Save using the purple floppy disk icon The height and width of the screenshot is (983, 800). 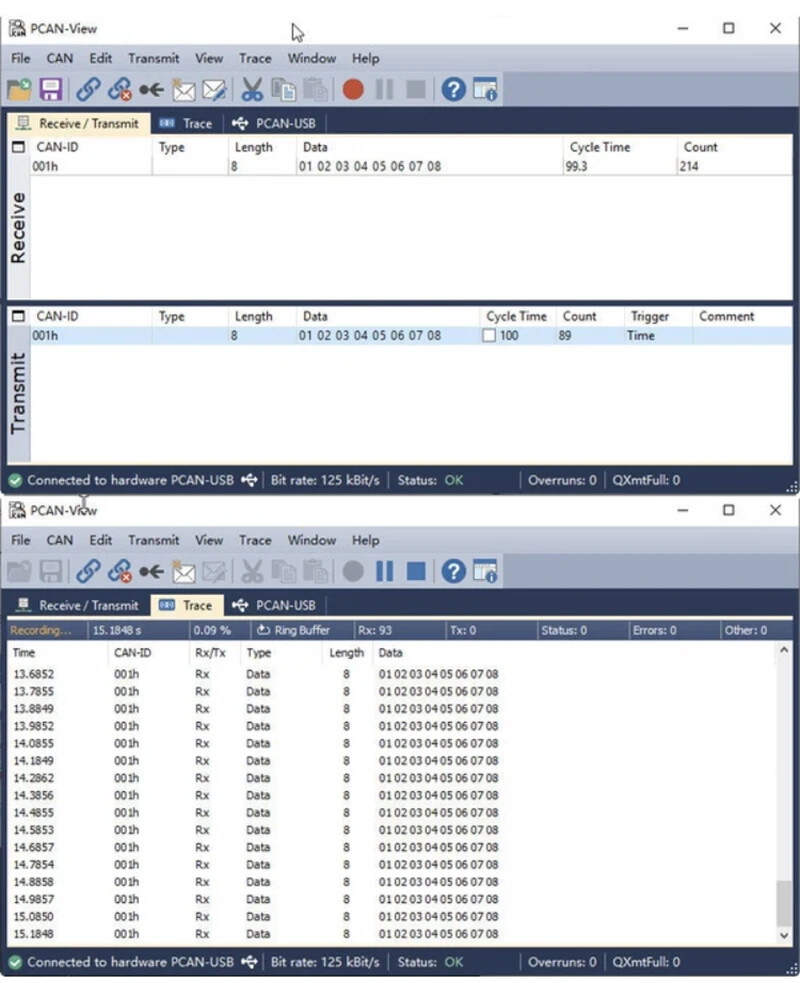click(51, 90)
